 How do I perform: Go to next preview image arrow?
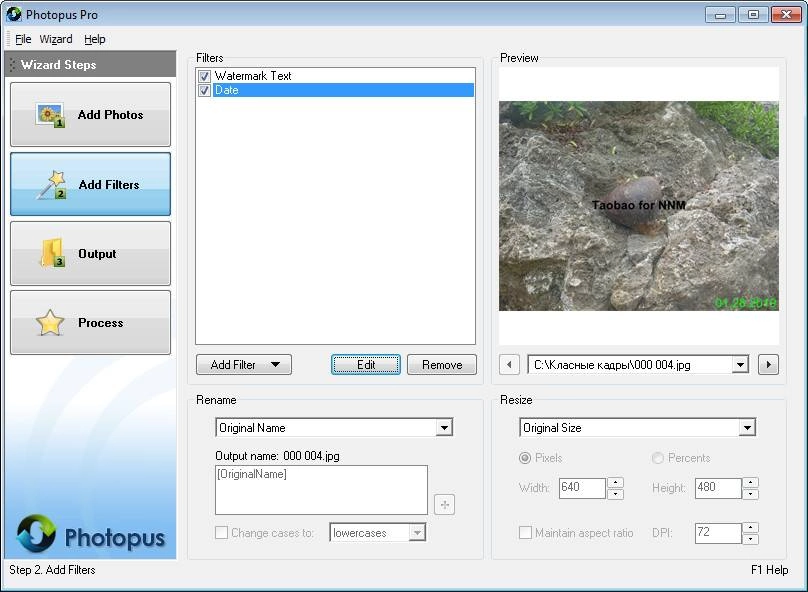pyautogui.click(x=768, y=365)
